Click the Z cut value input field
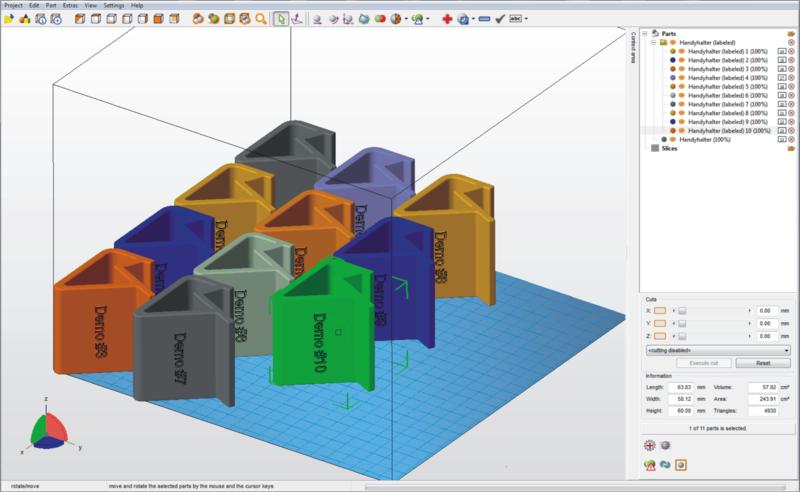The width and height of the screenshot is (800, 492). (x=768, y=337)
